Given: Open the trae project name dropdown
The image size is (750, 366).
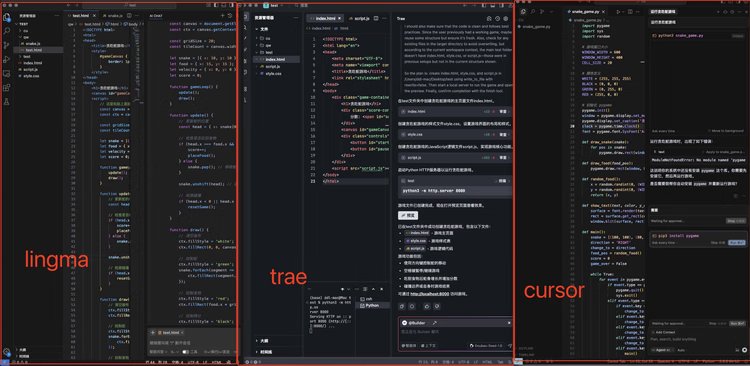Looking at the screenshot, I should click(x=274, y=5).
